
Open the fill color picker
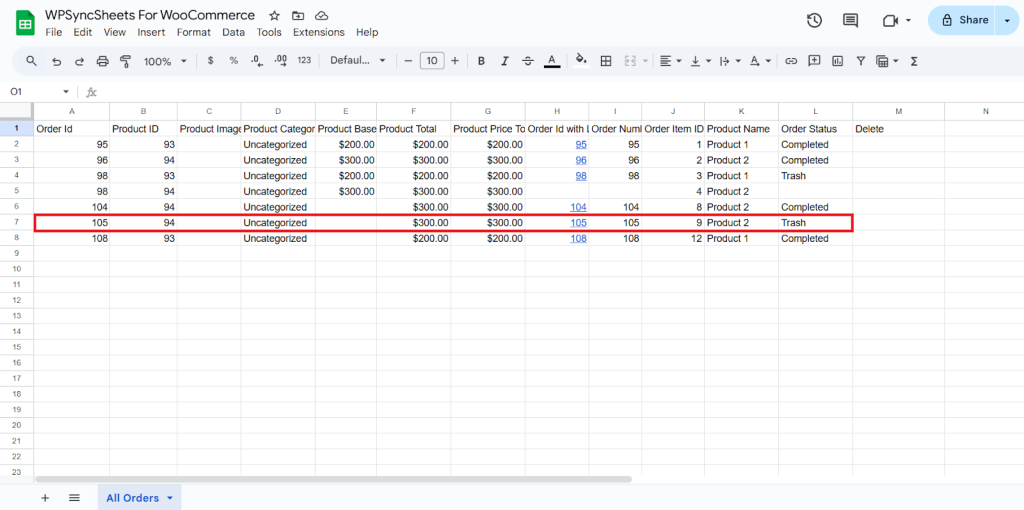(581, 61)
